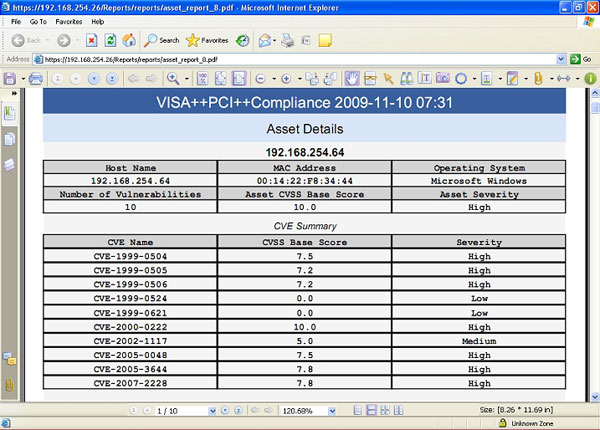Jump to last page in PDF toolbar
The height and width of the screenshot is (430, 600).
(112, 79)
